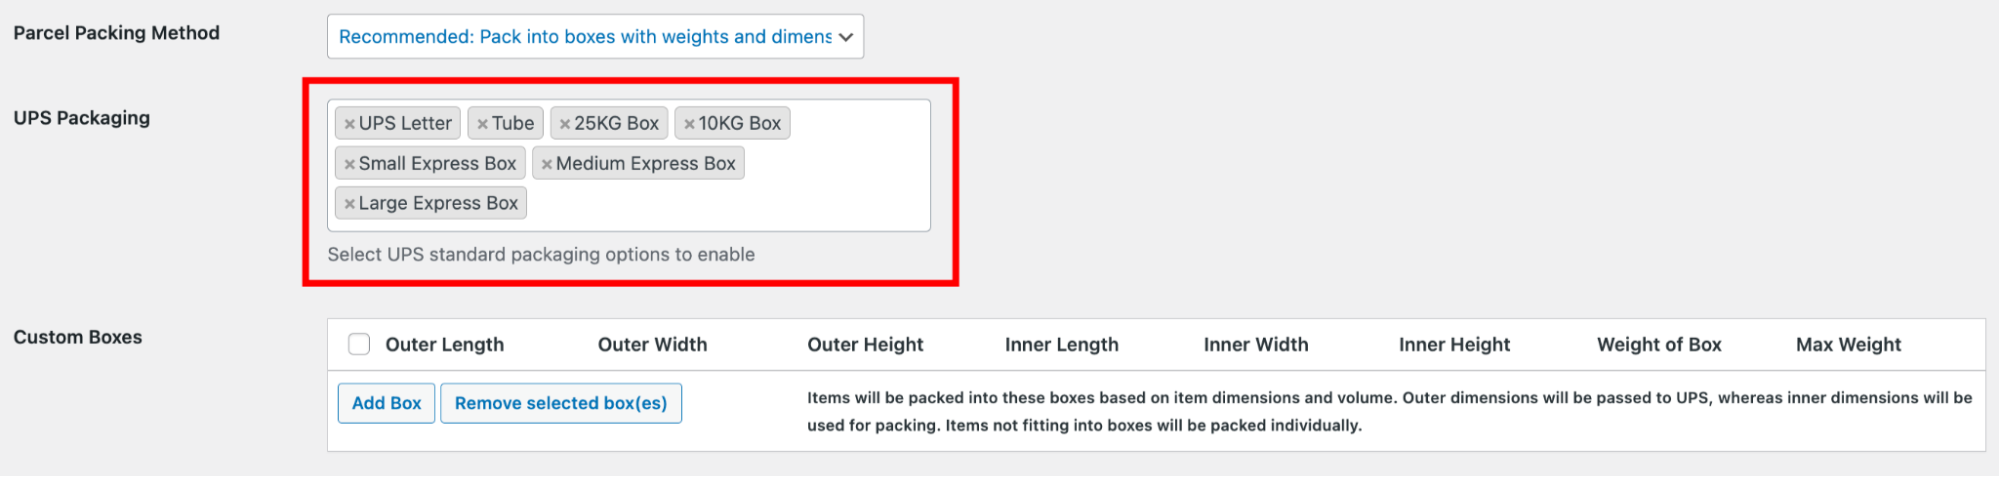Click the Max Weight column header

pos(1848,345)
